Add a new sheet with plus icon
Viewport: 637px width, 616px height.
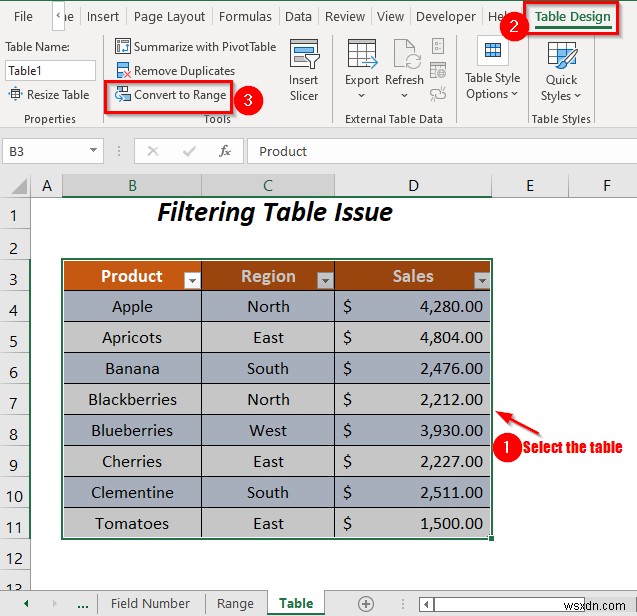[x=366, y=604]
